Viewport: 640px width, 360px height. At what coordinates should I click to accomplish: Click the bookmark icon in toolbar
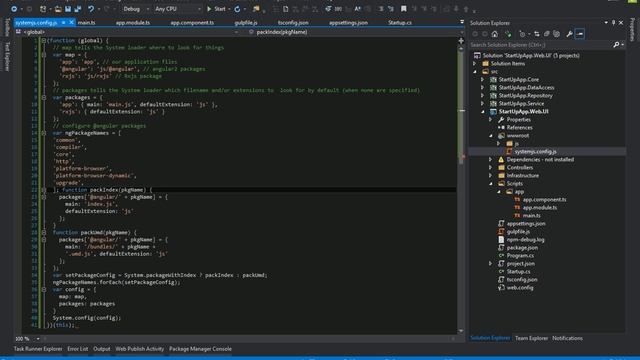(403, 9)
